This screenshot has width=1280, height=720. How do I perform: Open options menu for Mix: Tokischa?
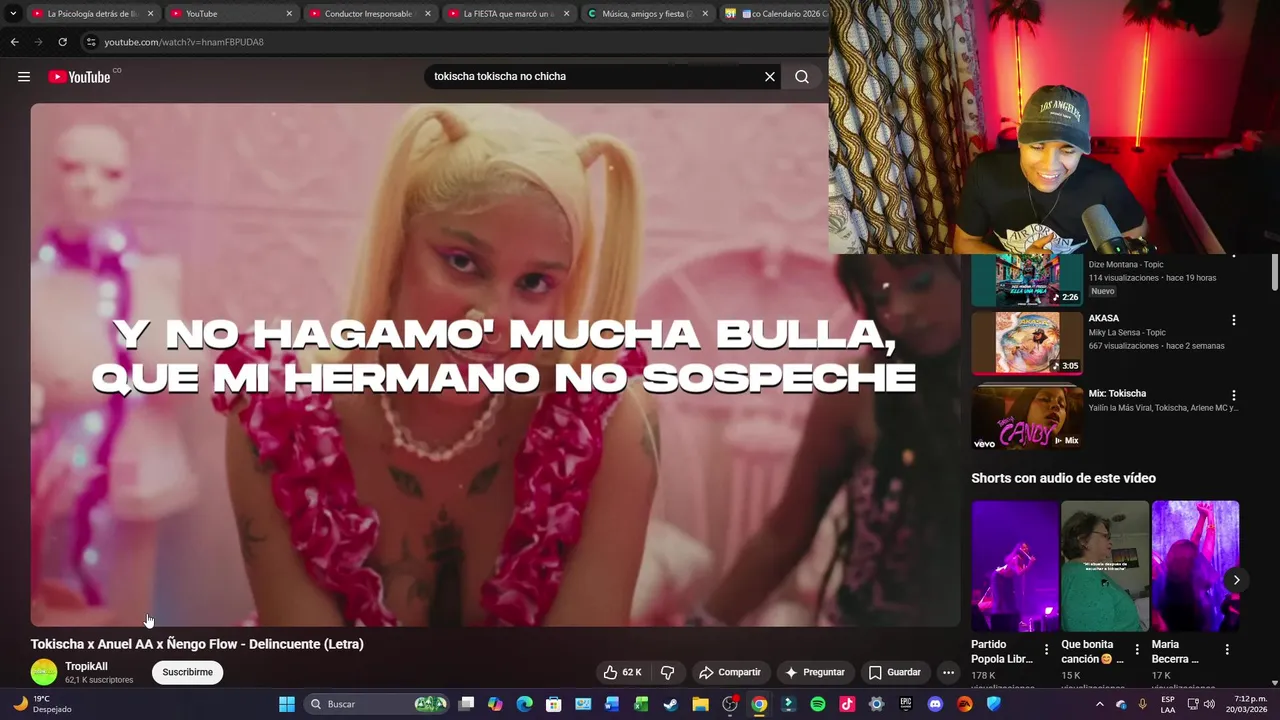(x=1233, y=395)
